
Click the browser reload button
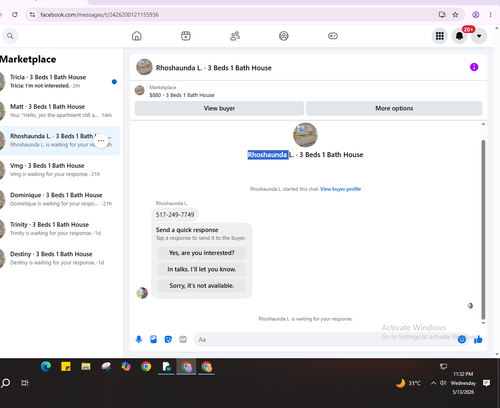tap(15, 14)
